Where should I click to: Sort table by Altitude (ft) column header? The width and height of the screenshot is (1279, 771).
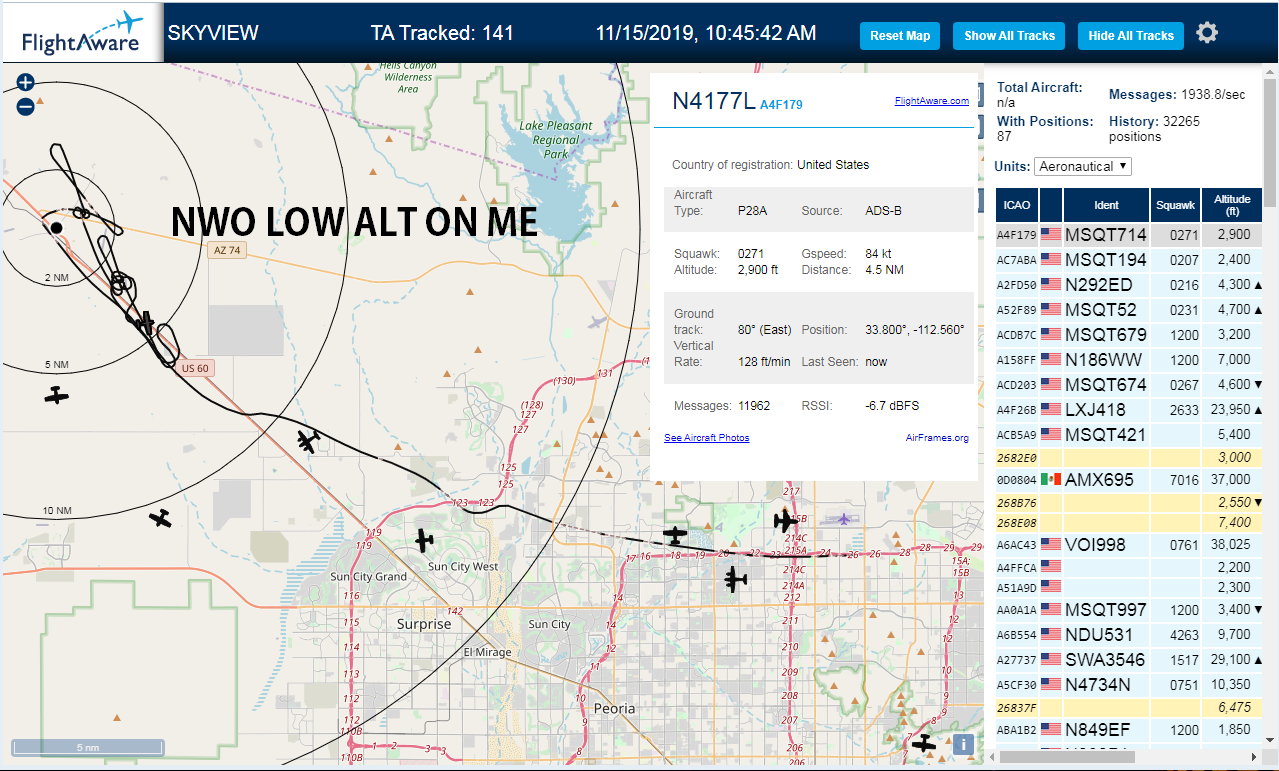point(1233,205)
